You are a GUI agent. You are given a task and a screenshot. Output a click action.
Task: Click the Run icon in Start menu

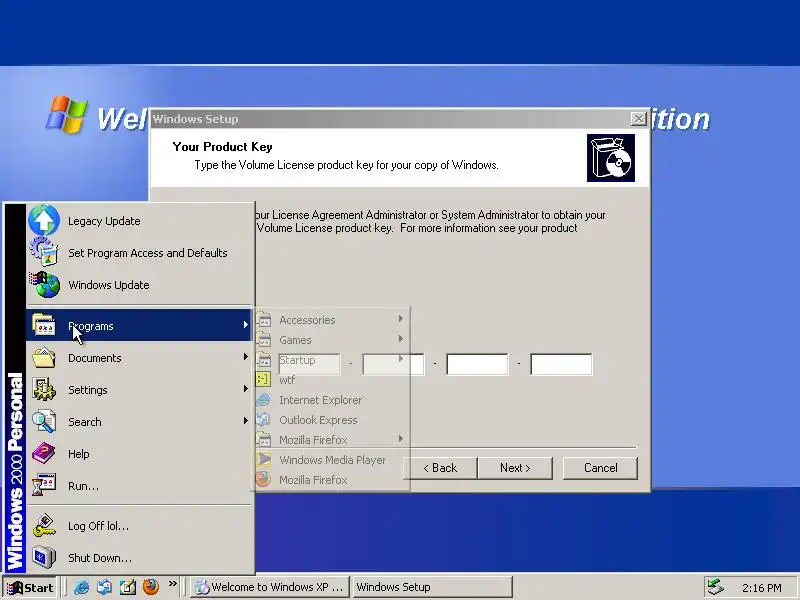tap(44, 485)
